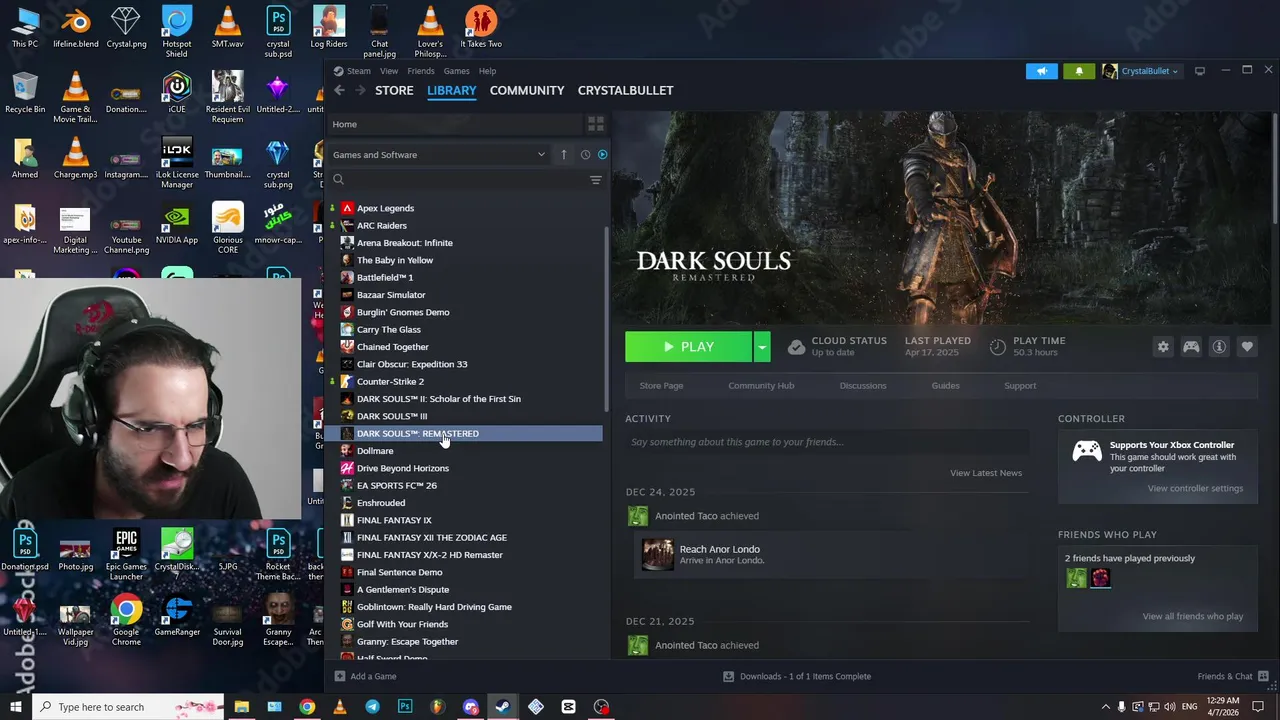Viewport: 1280px width, 720px height.
Task: Select the Recycle Bin desktop icon
Action: pos(25,94)
